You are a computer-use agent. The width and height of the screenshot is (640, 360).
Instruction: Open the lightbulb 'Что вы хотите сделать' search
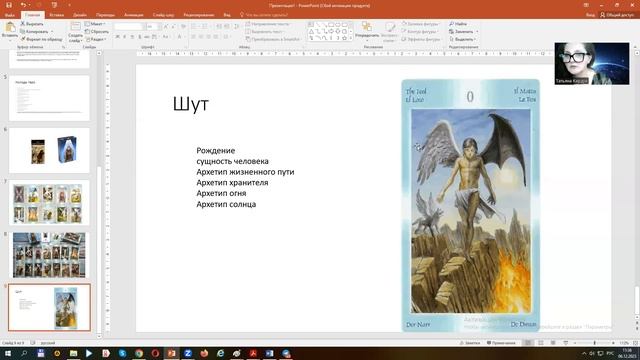(x=264, y=15)
